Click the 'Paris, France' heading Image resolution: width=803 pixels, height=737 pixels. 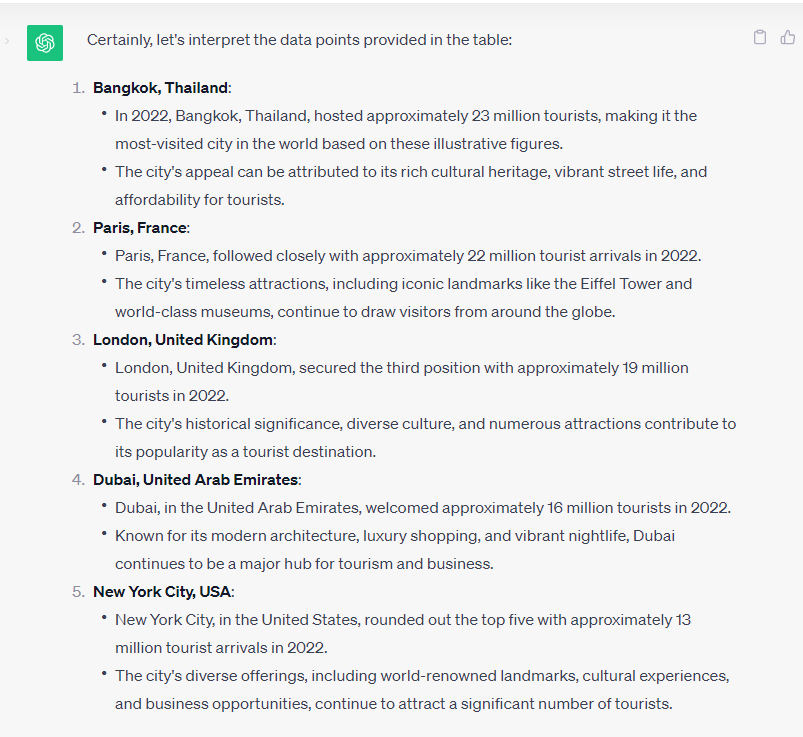coord(141,228)
